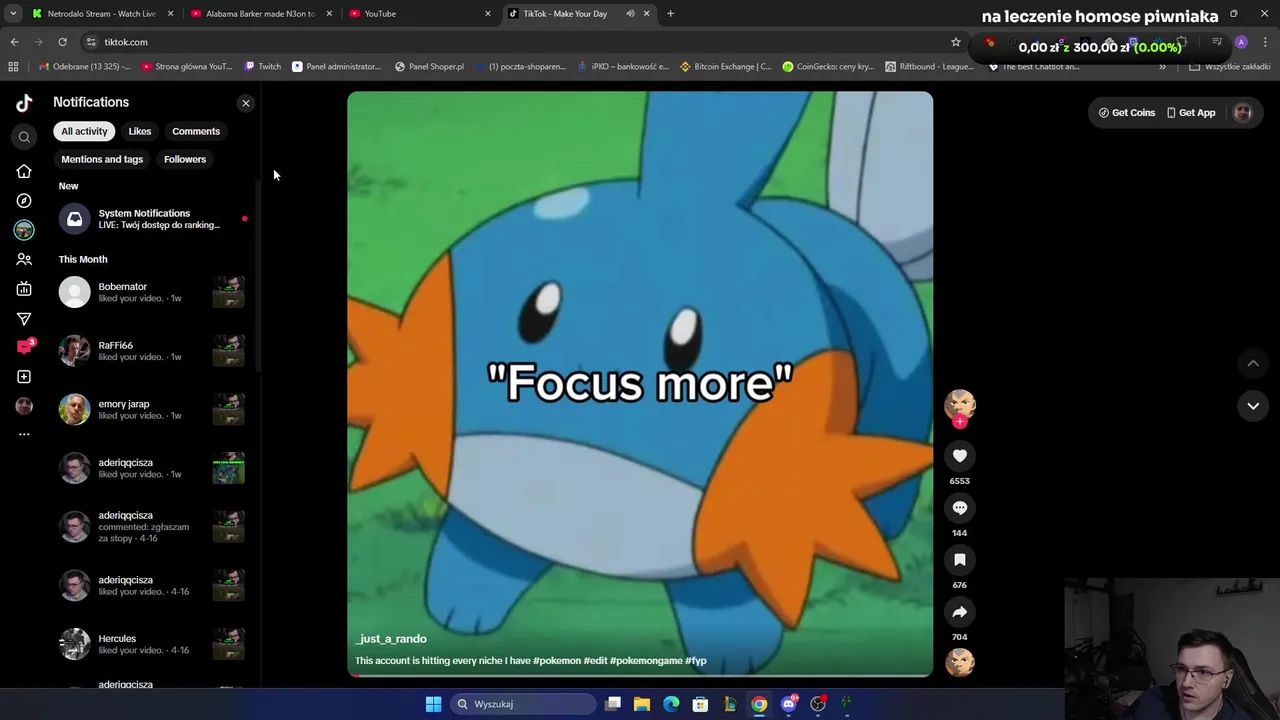Bookmark the video with save icon

coord(960,560)
